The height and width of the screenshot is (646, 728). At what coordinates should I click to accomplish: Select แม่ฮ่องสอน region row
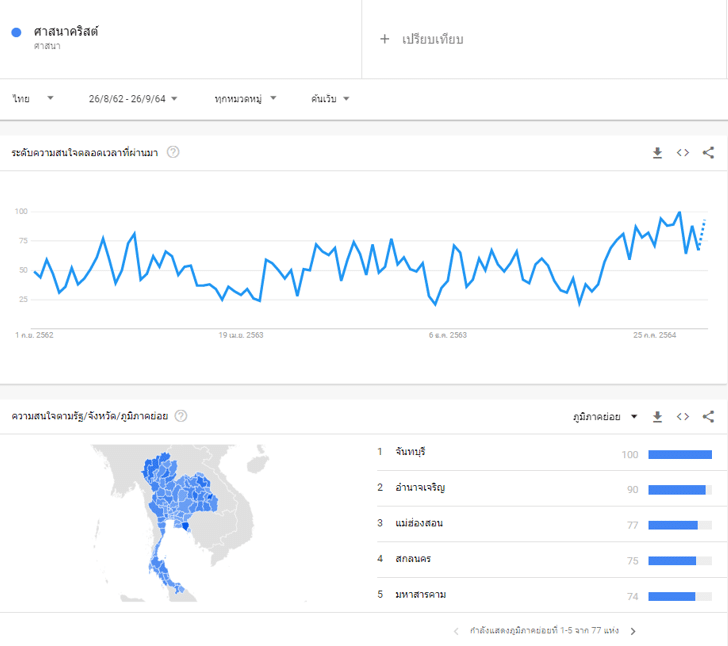(x=419, y=523)
